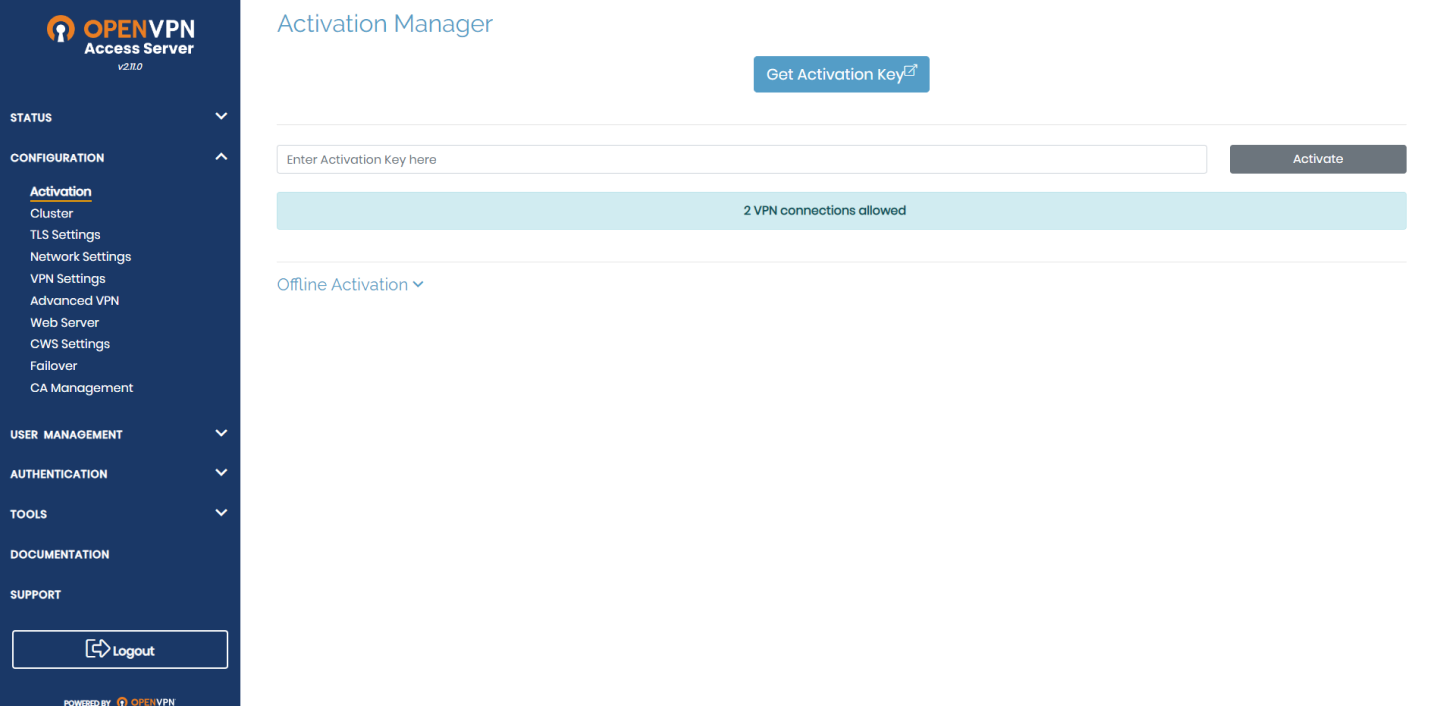Click the Activate button
Viewport: 1443px width, 706px height.
click(1318, 159)
